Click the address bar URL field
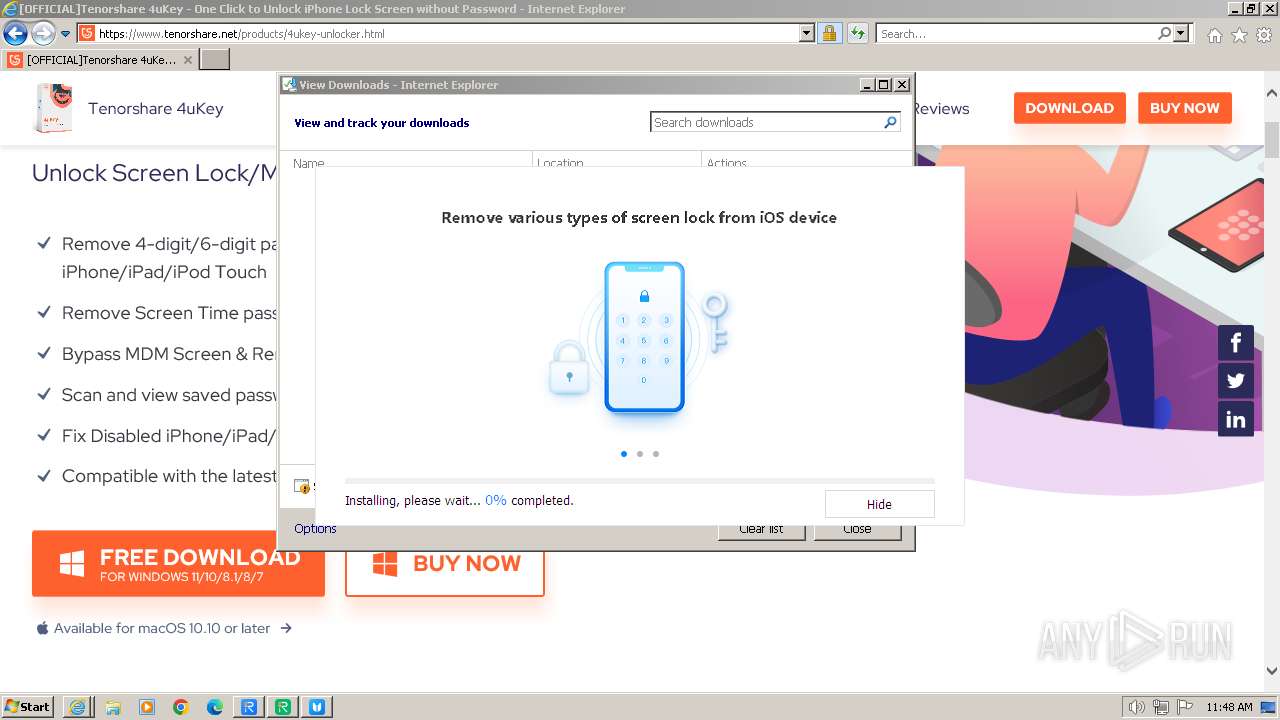The image size is (1280, 720). 438,33
